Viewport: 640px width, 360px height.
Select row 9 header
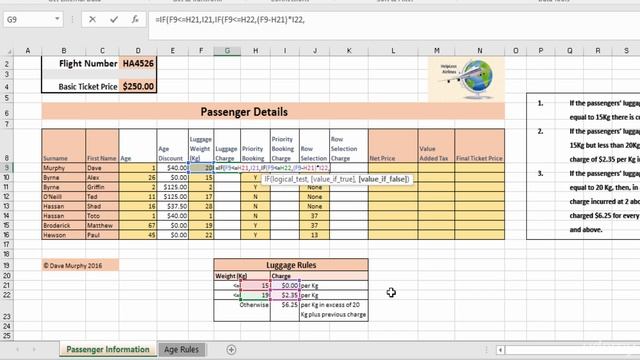pos(7,168)
